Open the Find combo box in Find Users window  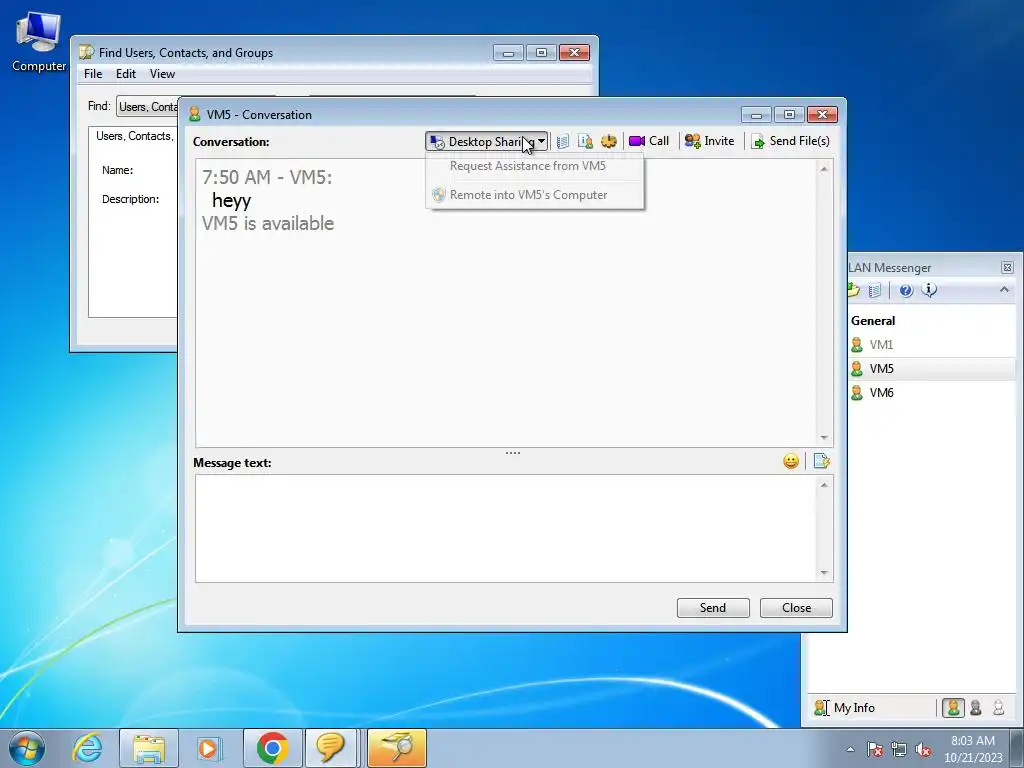(x=148, y=106)
